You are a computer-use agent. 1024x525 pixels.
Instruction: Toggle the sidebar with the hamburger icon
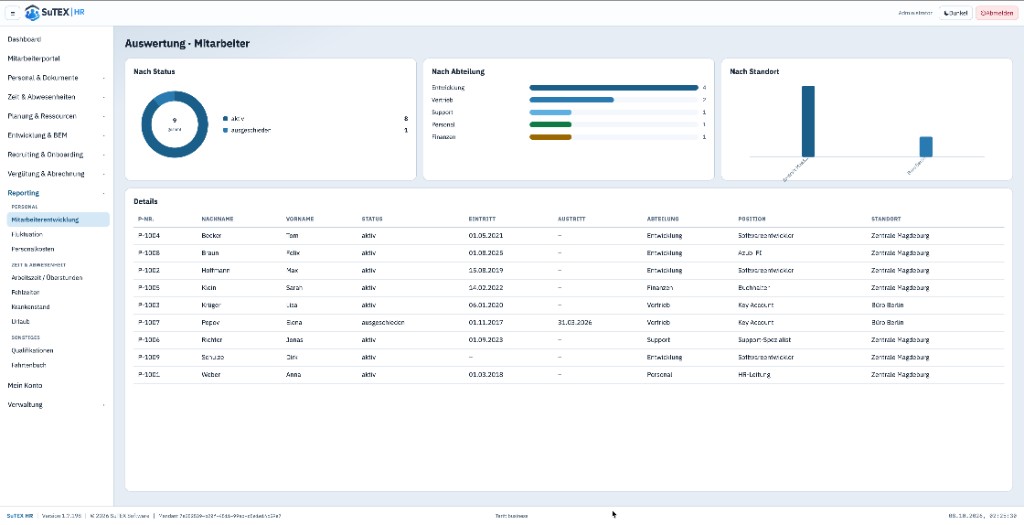click(x=13, y=13)
